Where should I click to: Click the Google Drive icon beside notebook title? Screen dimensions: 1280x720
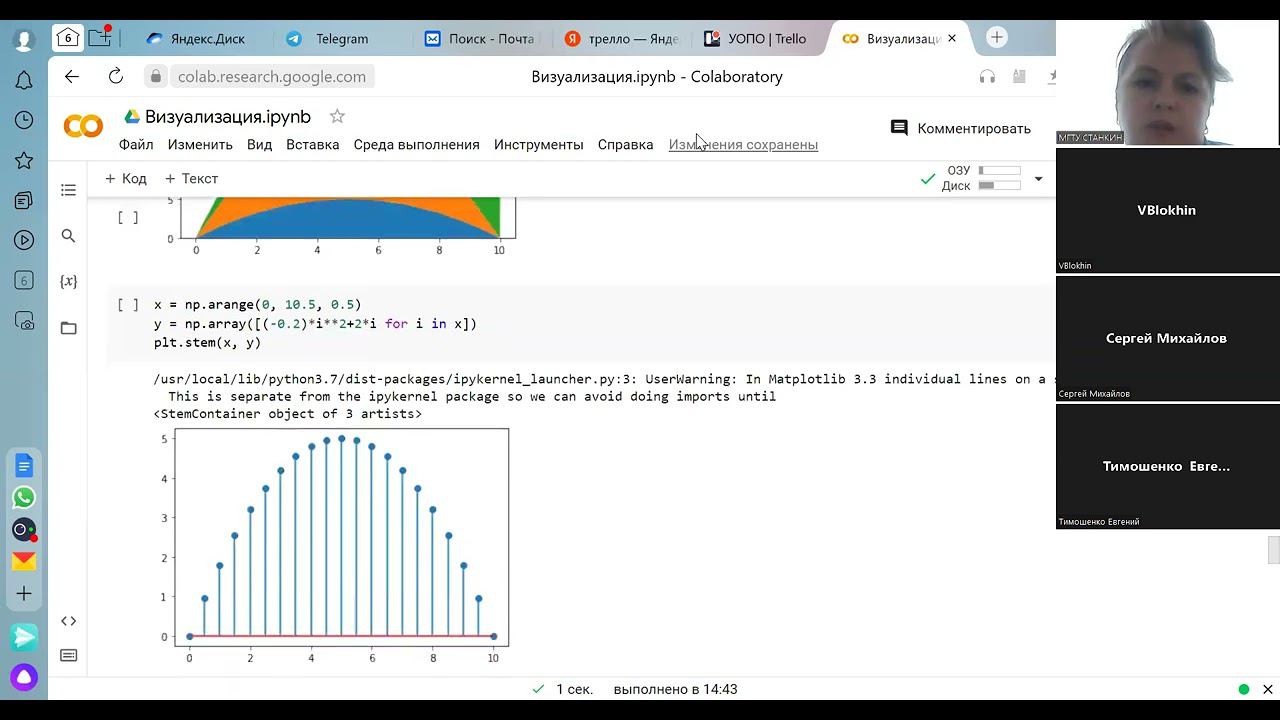(132, 117)
